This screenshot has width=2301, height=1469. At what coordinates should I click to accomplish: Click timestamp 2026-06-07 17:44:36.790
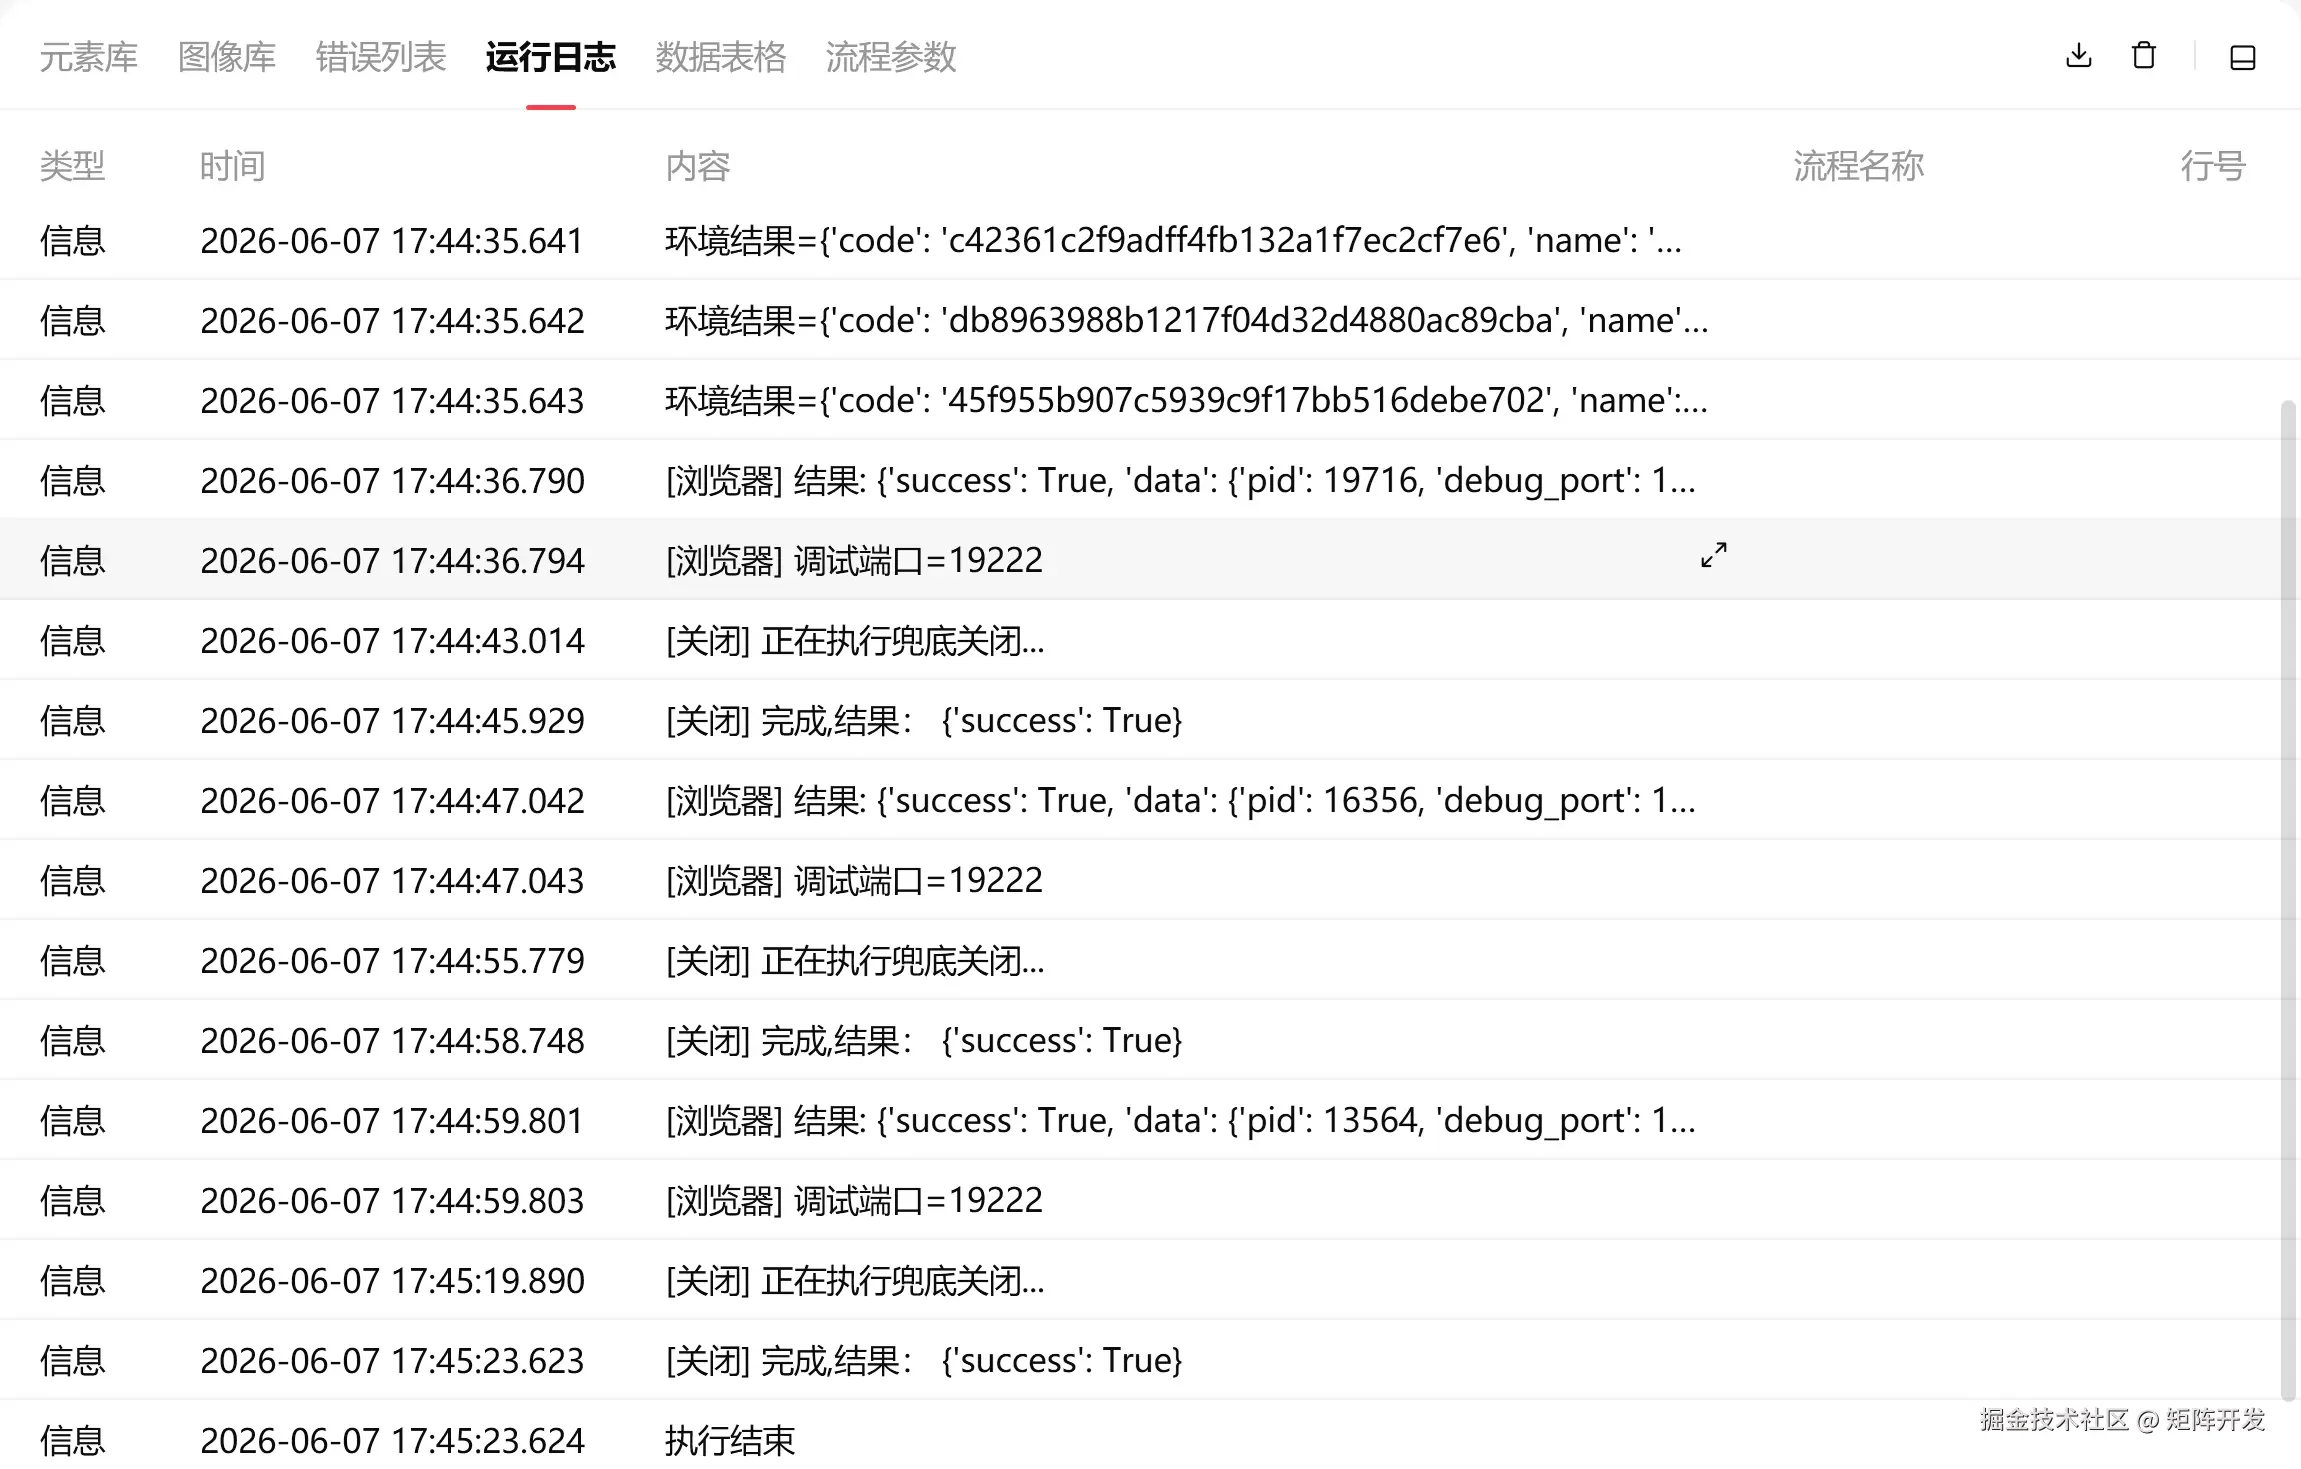tap(392, 480)
